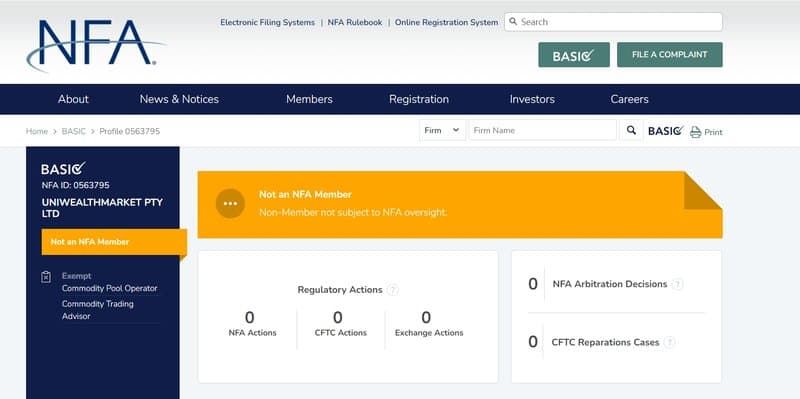Screen dimensions: 800x399
Task: Click CFTC Reparations Cases label
Action: click(x=605, y=342)
